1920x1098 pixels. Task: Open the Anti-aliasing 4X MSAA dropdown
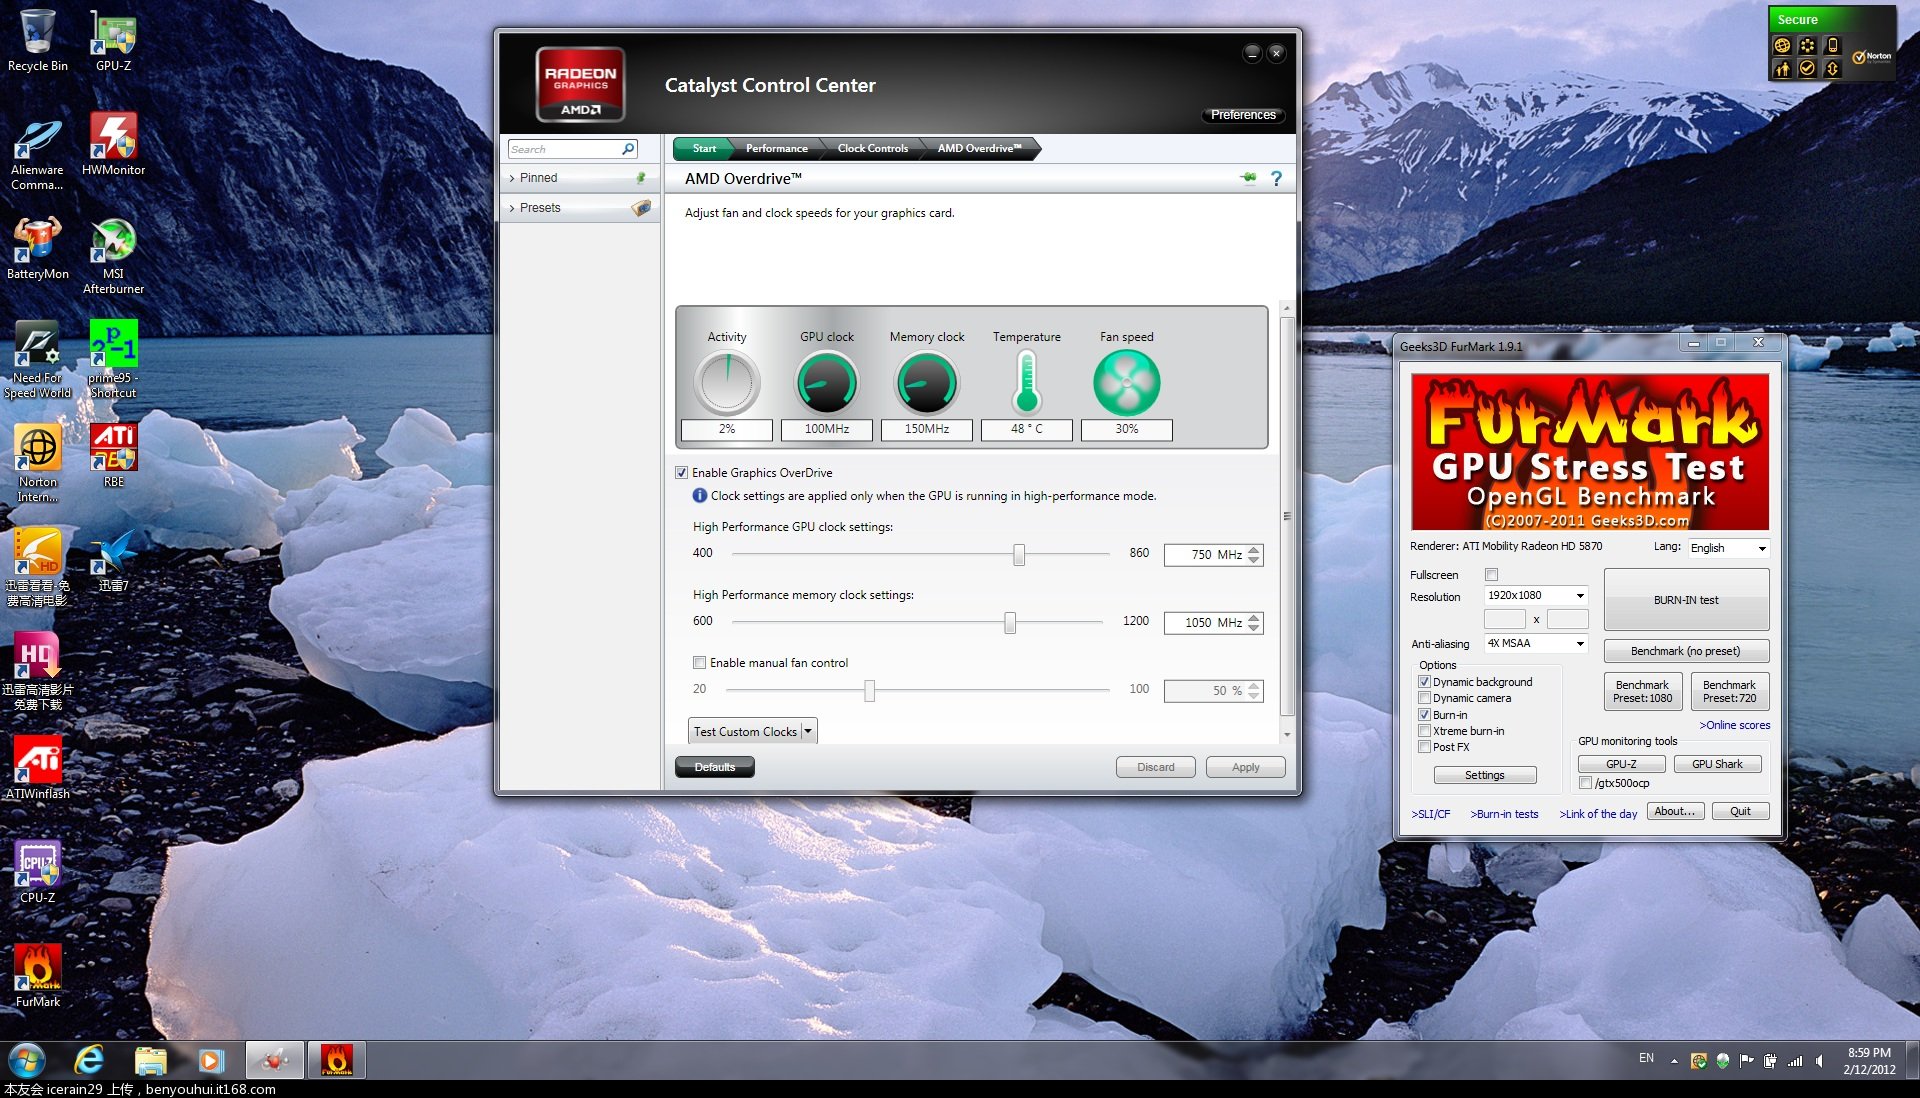(x=1536, y=644)
